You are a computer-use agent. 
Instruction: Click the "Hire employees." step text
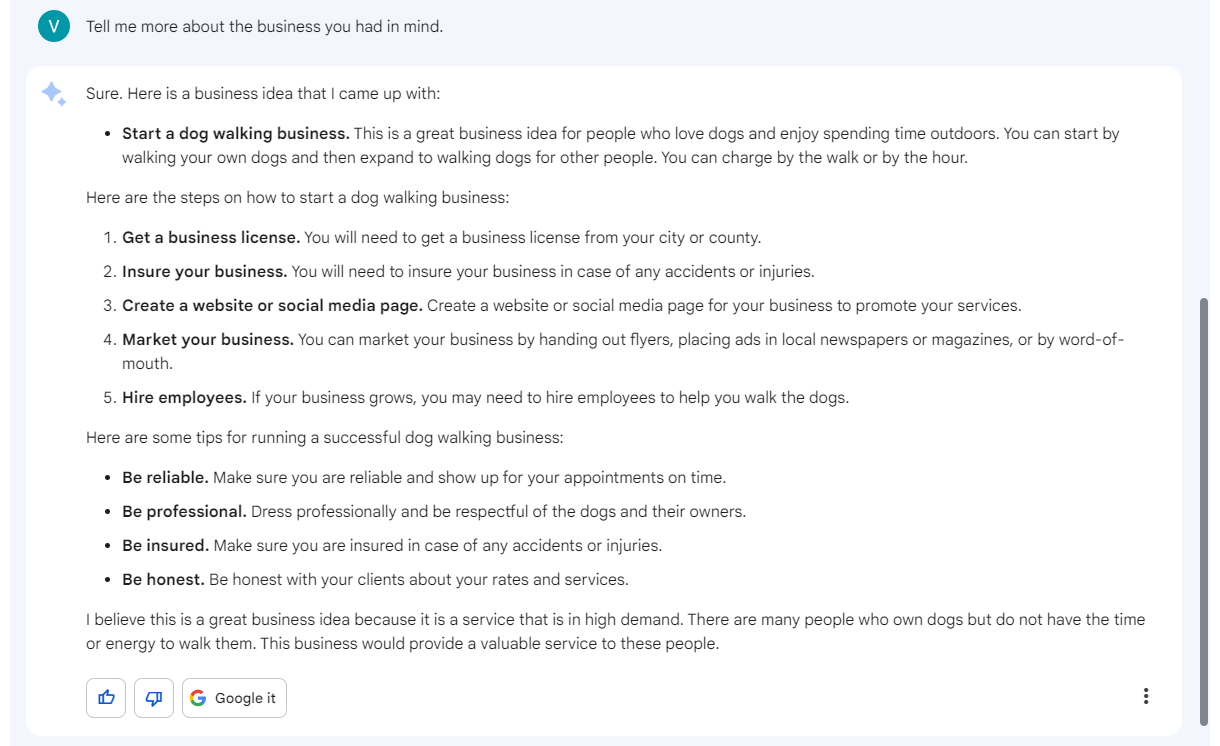(184, 397)
